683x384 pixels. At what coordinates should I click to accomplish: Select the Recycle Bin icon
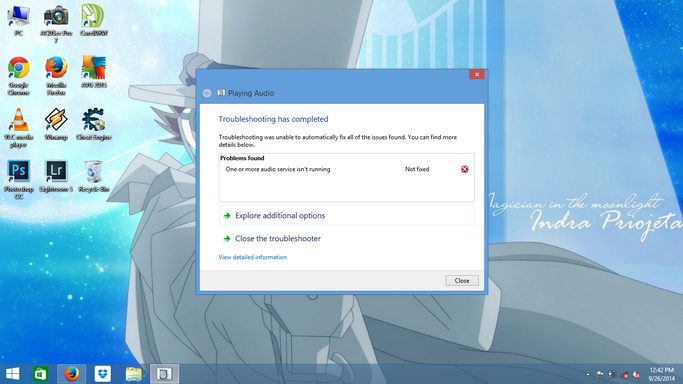click(94, 176)
